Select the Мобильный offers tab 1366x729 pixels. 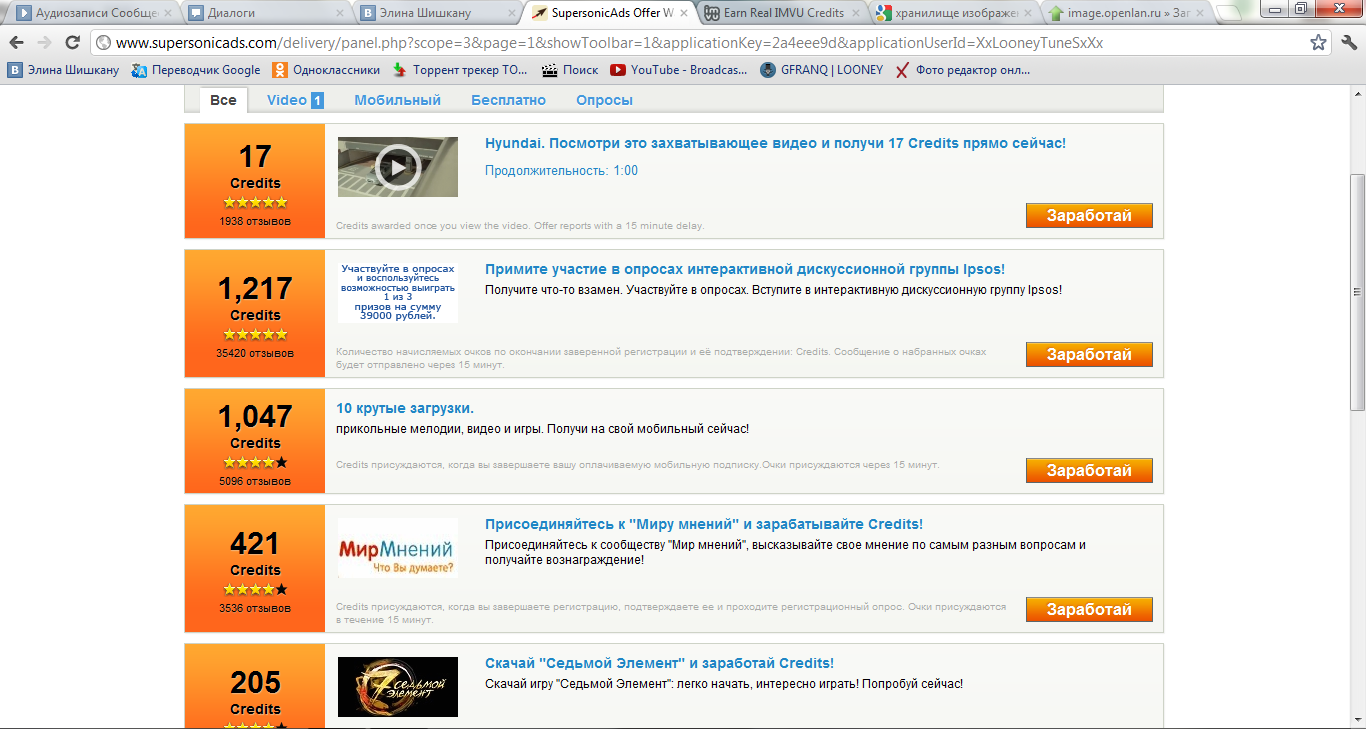[397, 100]
